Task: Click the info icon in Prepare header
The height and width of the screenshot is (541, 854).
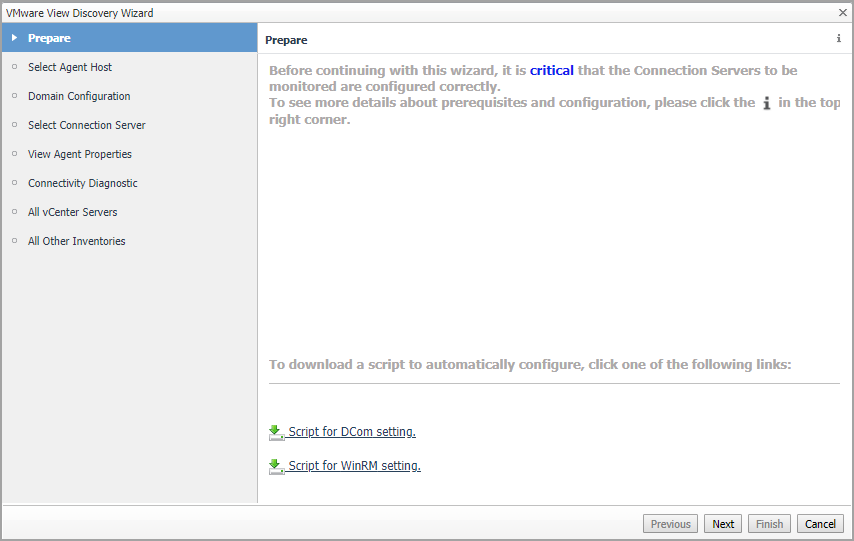Action: (838, 39)
